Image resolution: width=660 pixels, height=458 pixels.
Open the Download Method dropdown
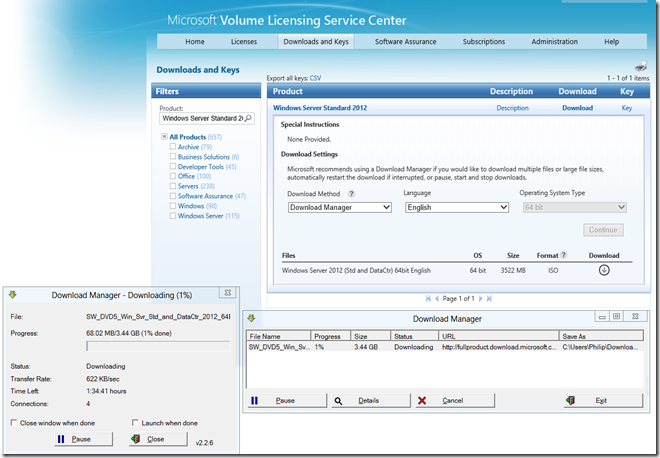point(340,207)
